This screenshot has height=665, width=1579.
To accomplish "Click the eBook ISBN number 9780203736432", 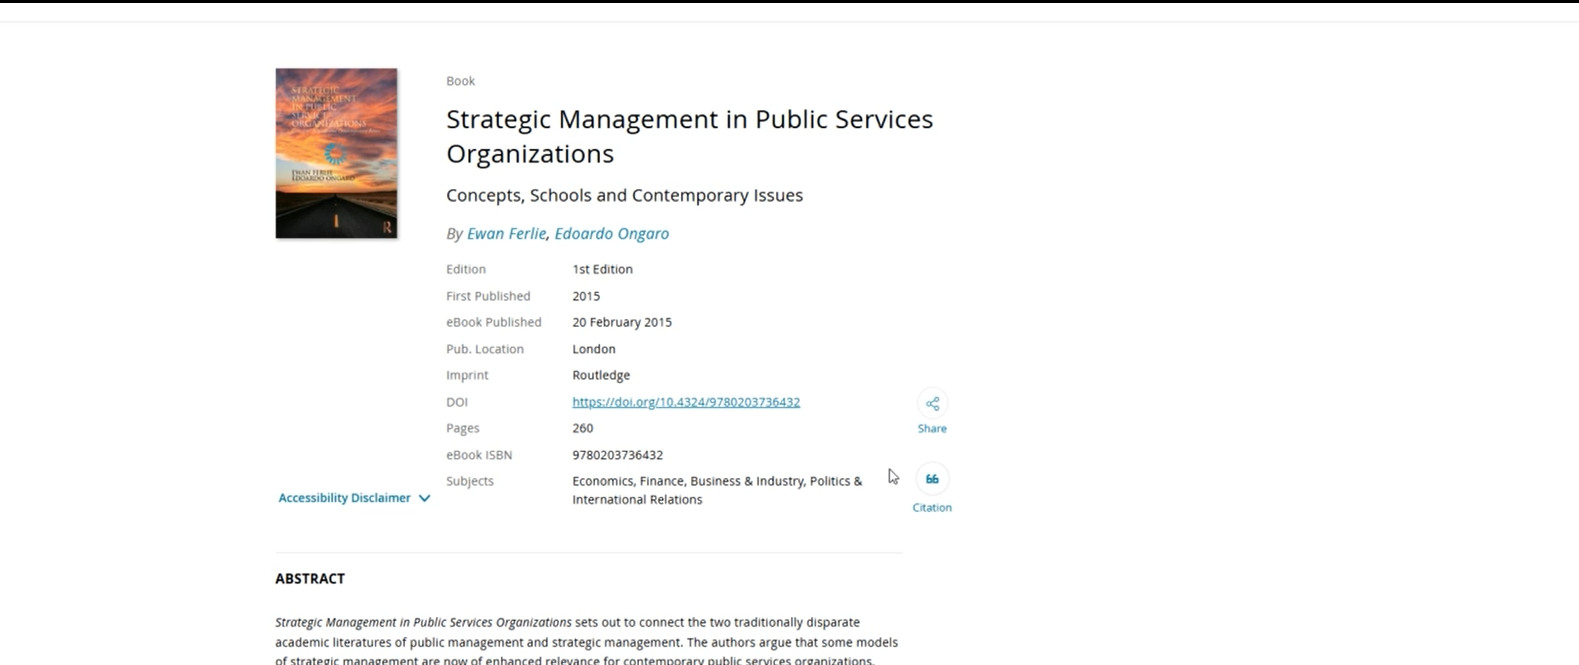I will (617, 455).
